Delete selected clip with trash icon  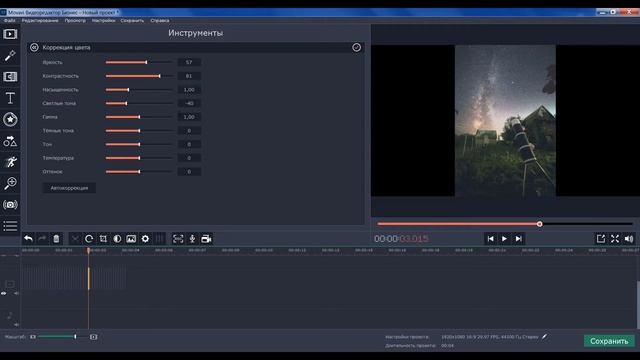[x=56, y=239]
